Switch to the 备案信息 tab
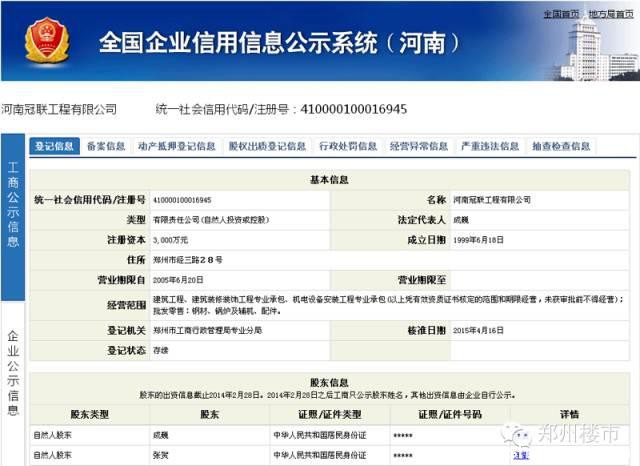 (106, 146)
